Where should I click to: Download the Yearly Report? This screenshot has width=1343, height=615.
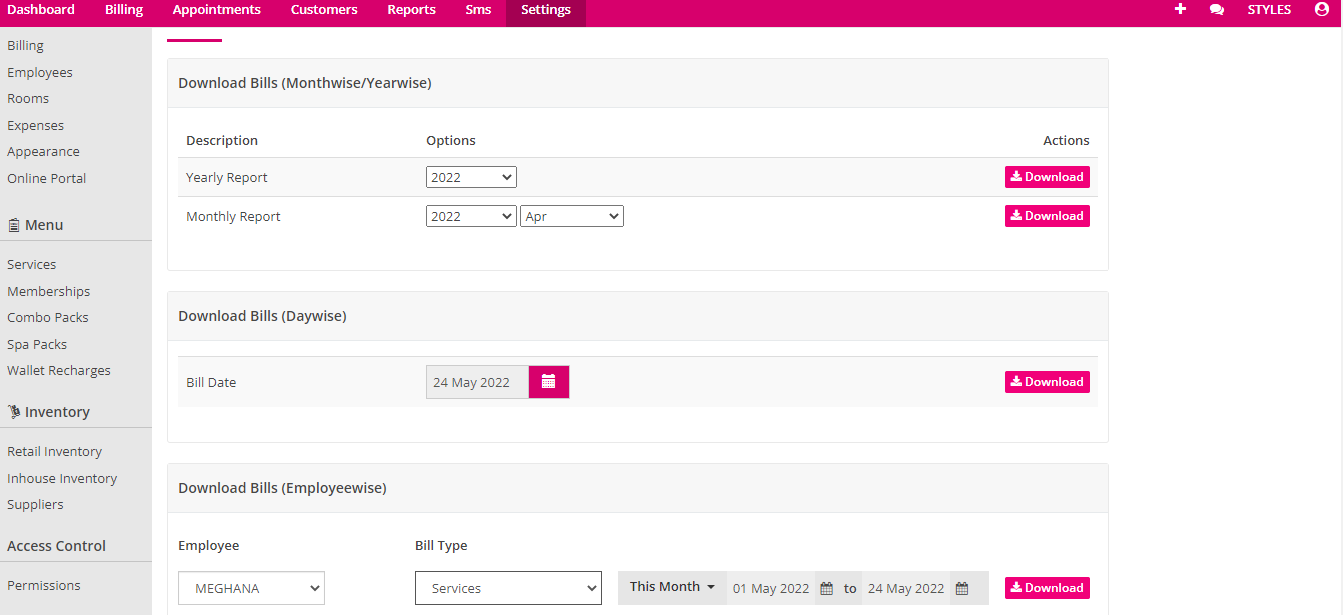[1047, 177]
